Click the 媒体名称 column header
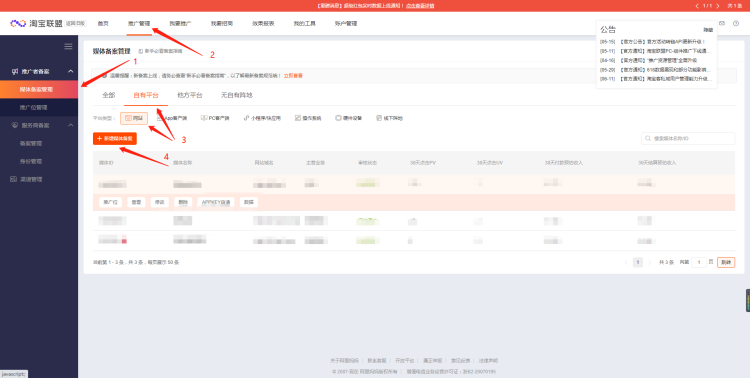Image resolution: width=750 pixels, height=378 pixels. coord(183,163)
